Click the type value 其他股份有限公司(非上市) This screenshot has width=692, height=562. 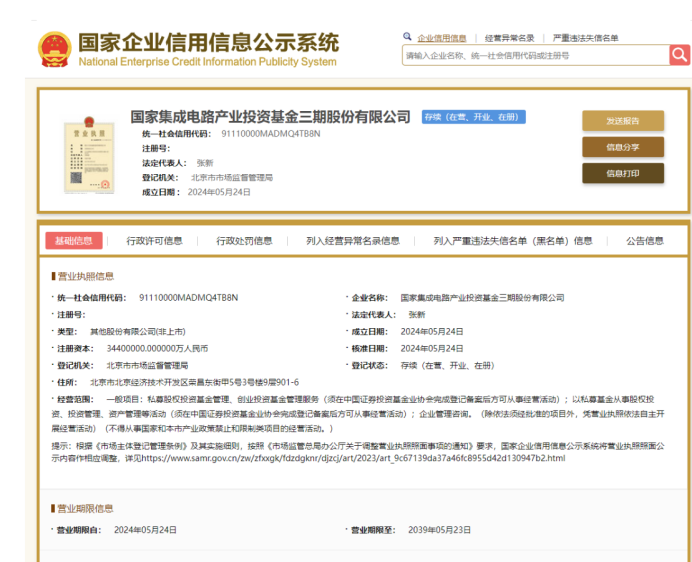(x=138, y=332)
